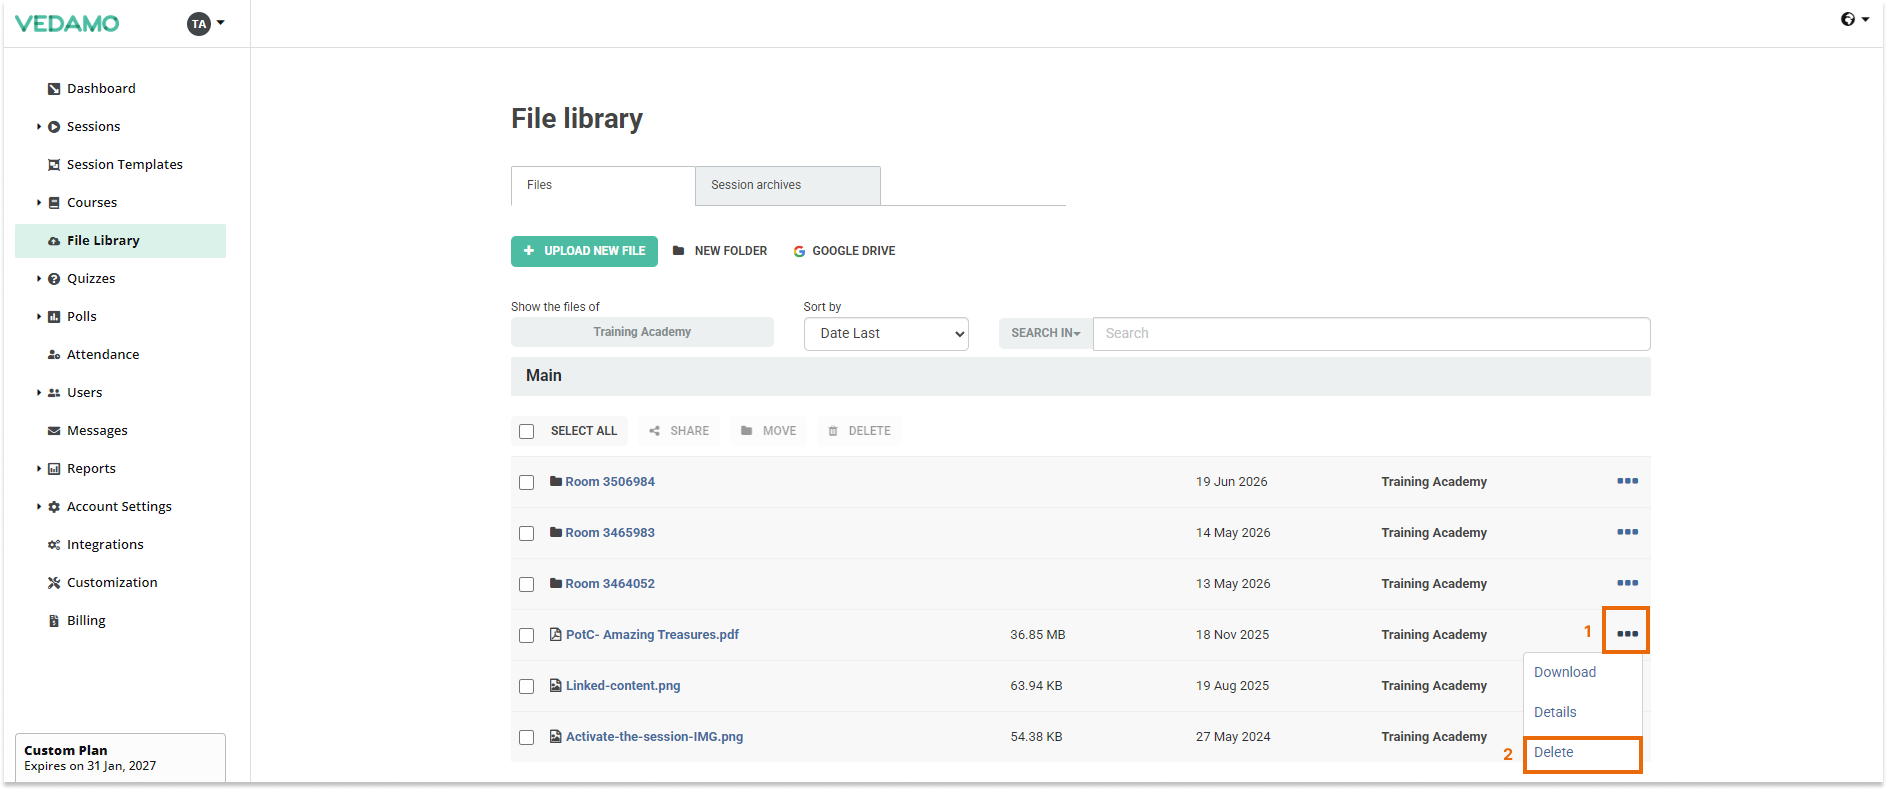The height and width of the screenshot is (790, 1887).
Task: Click the Session Templates icon
Action: 54,165
